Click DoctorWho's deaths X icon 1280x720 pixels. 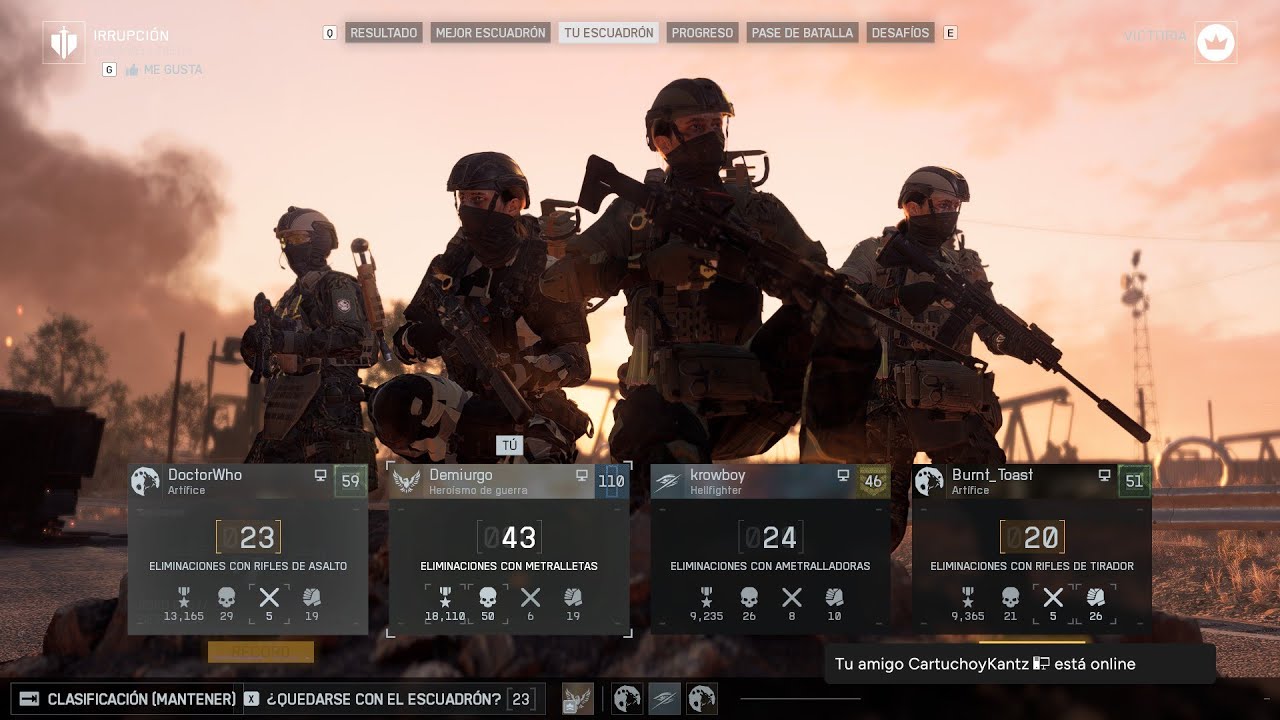pyautogui.click(x=269, y=598)
